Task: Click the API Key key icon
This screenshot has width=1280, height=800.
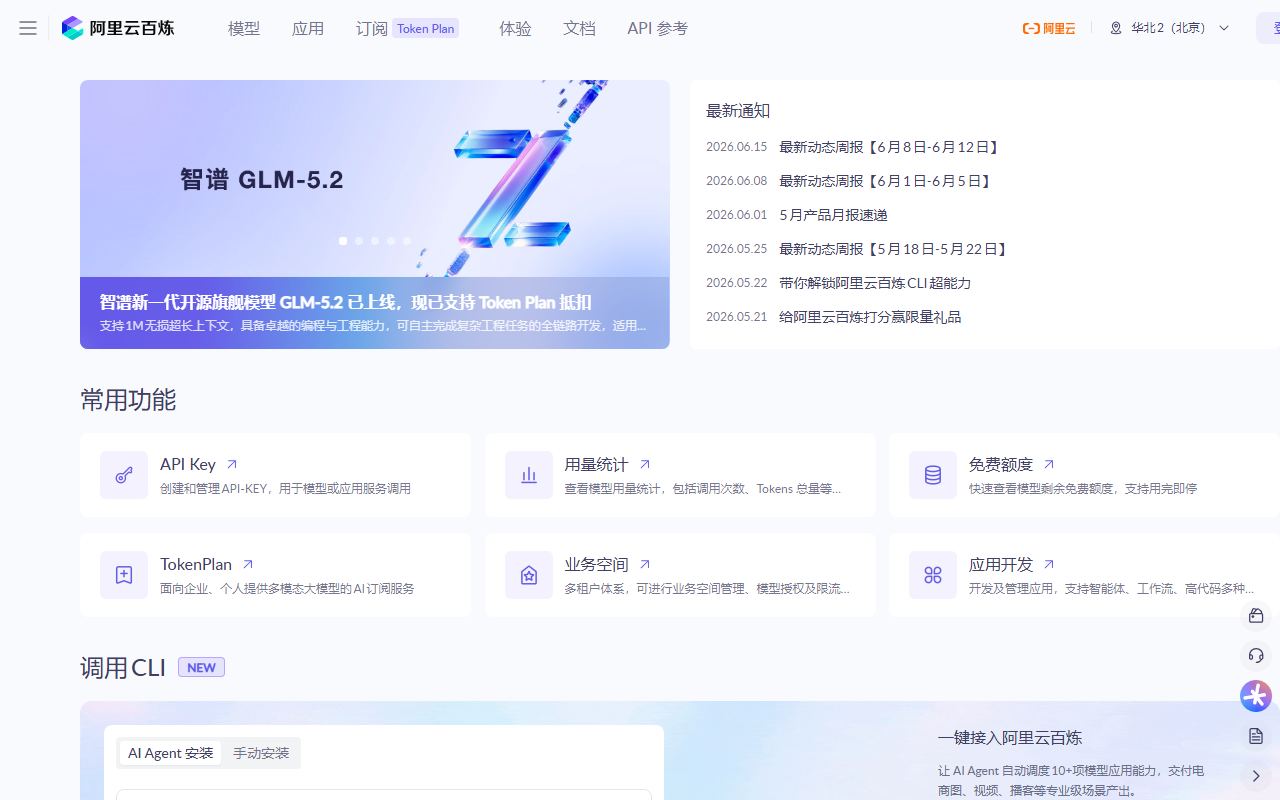Action: tap(124, 475)
